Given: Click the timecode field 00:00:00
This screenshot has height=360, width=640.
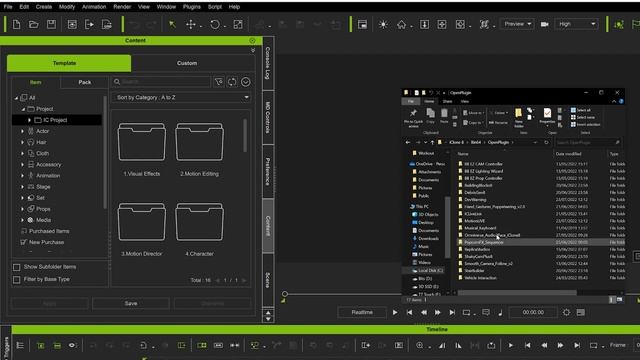Looking at the screenshot, I should coord(533,312).
